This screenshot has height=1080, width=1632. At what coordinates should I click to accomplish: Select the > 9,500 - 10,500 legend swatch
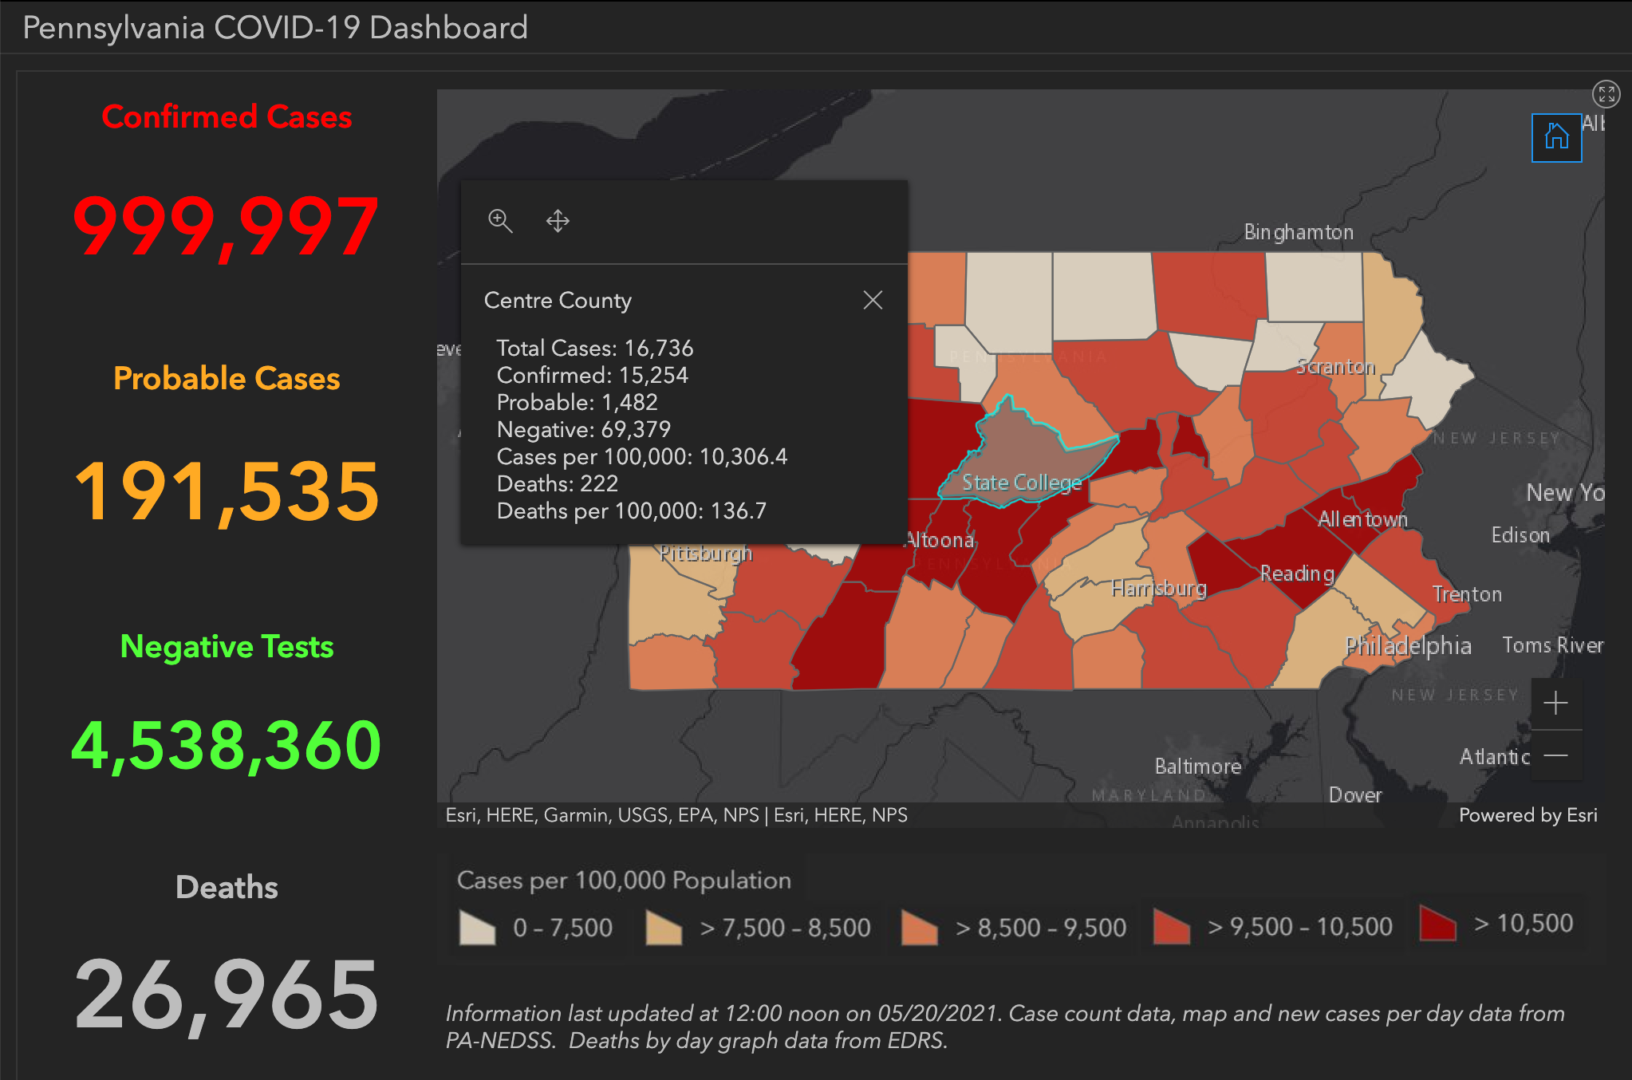(1171, 927)
